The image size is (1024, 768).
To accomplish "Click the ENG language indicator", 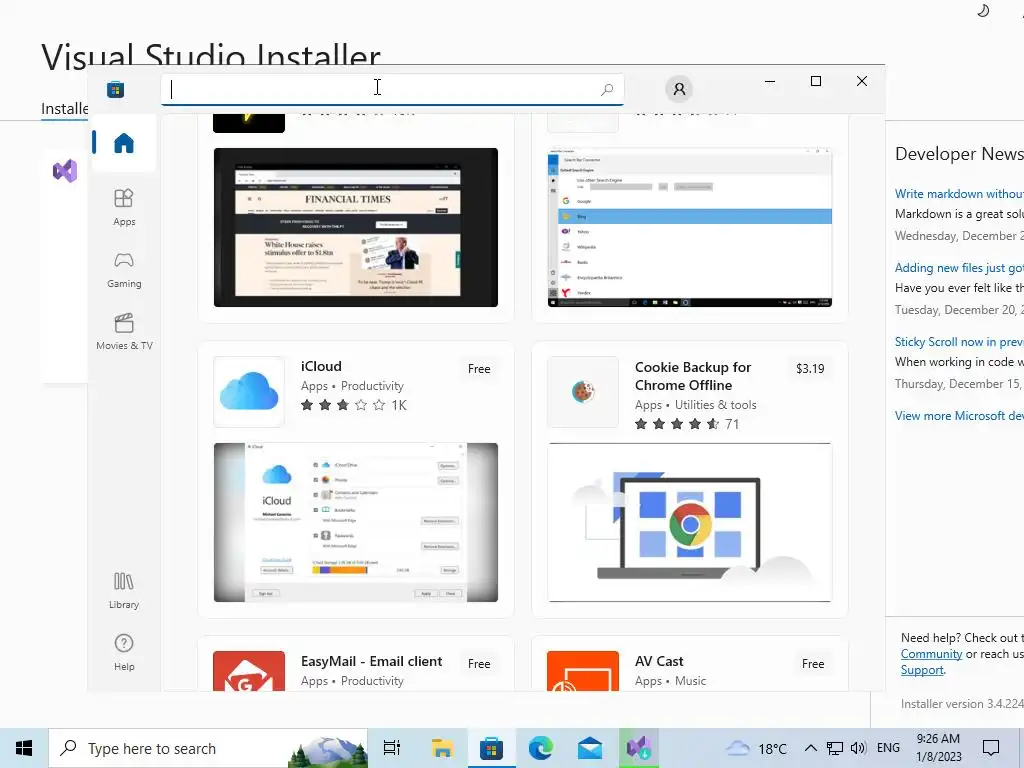I will [888, 748].
